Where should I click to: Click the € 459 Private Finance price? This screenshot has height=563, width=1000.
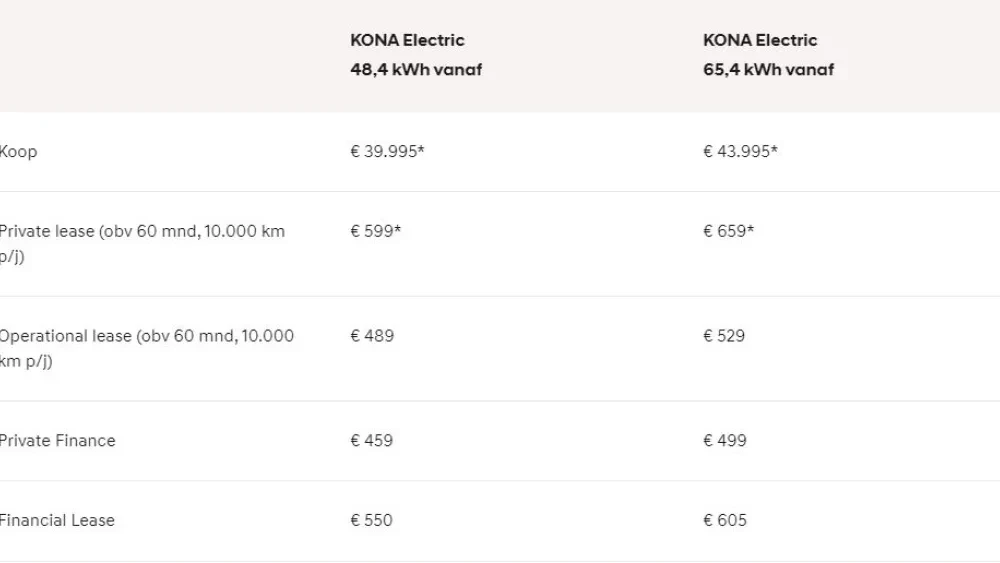(372, 441)
